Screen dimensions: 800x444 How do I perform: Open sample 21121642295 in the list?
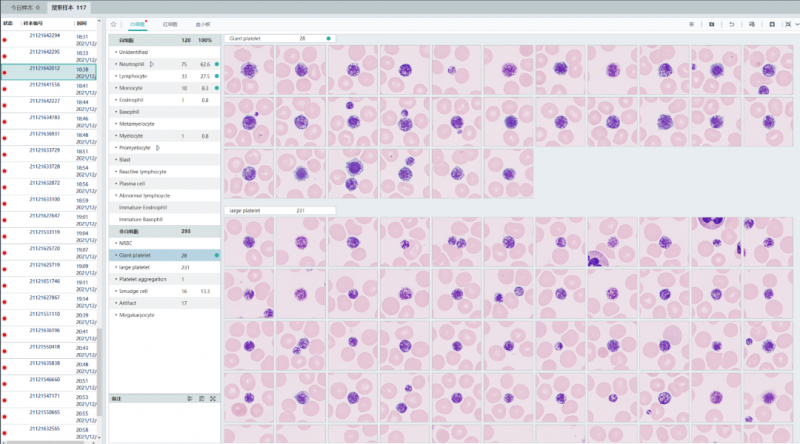click(49, 56)
